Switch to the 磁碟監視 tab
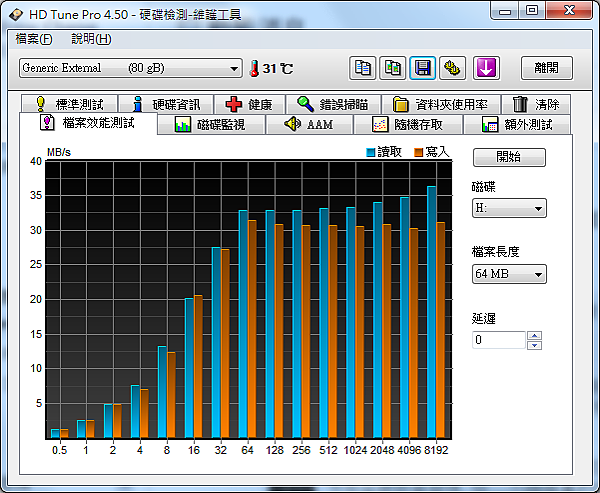Screen dimensions: 600x493 [211, 124]
